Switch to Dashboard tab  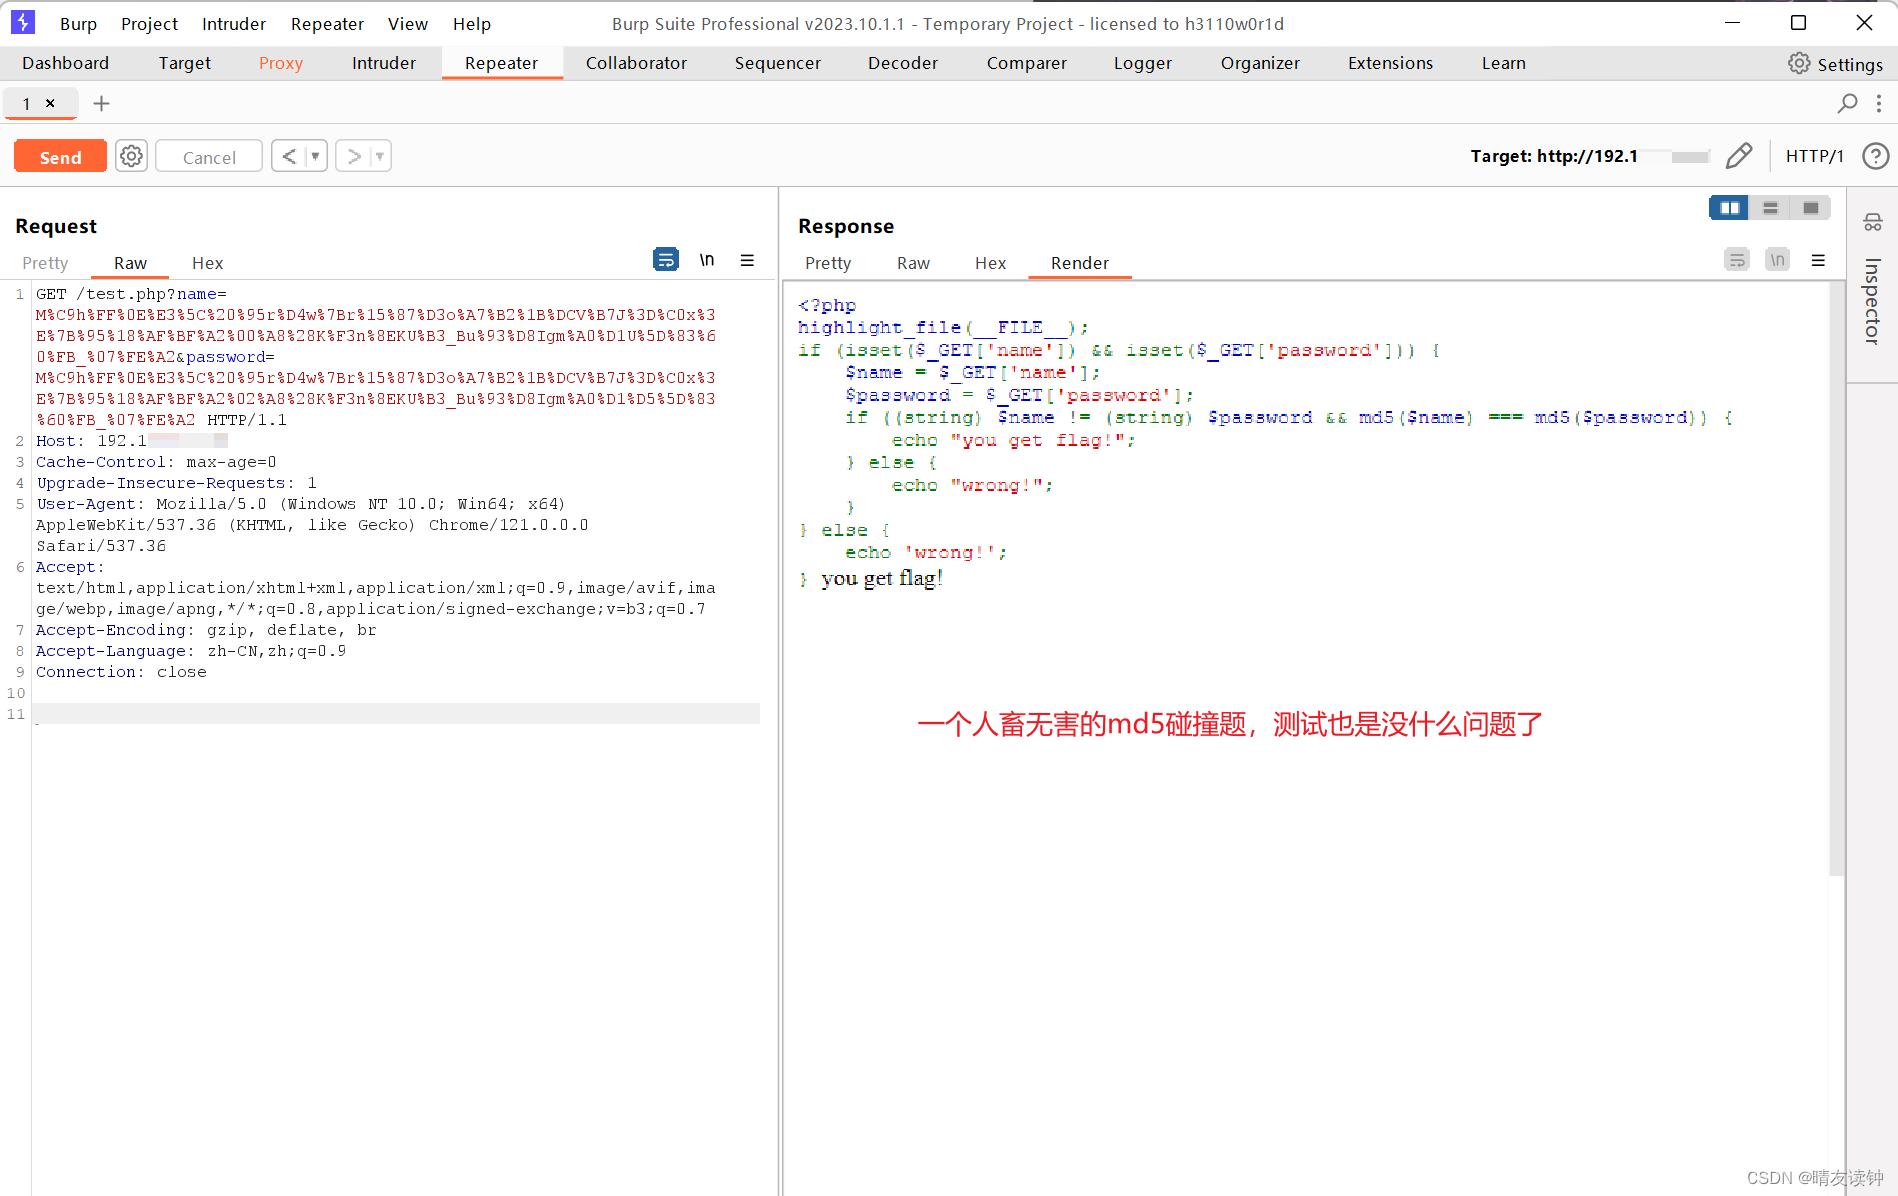[x=66, y=63]
